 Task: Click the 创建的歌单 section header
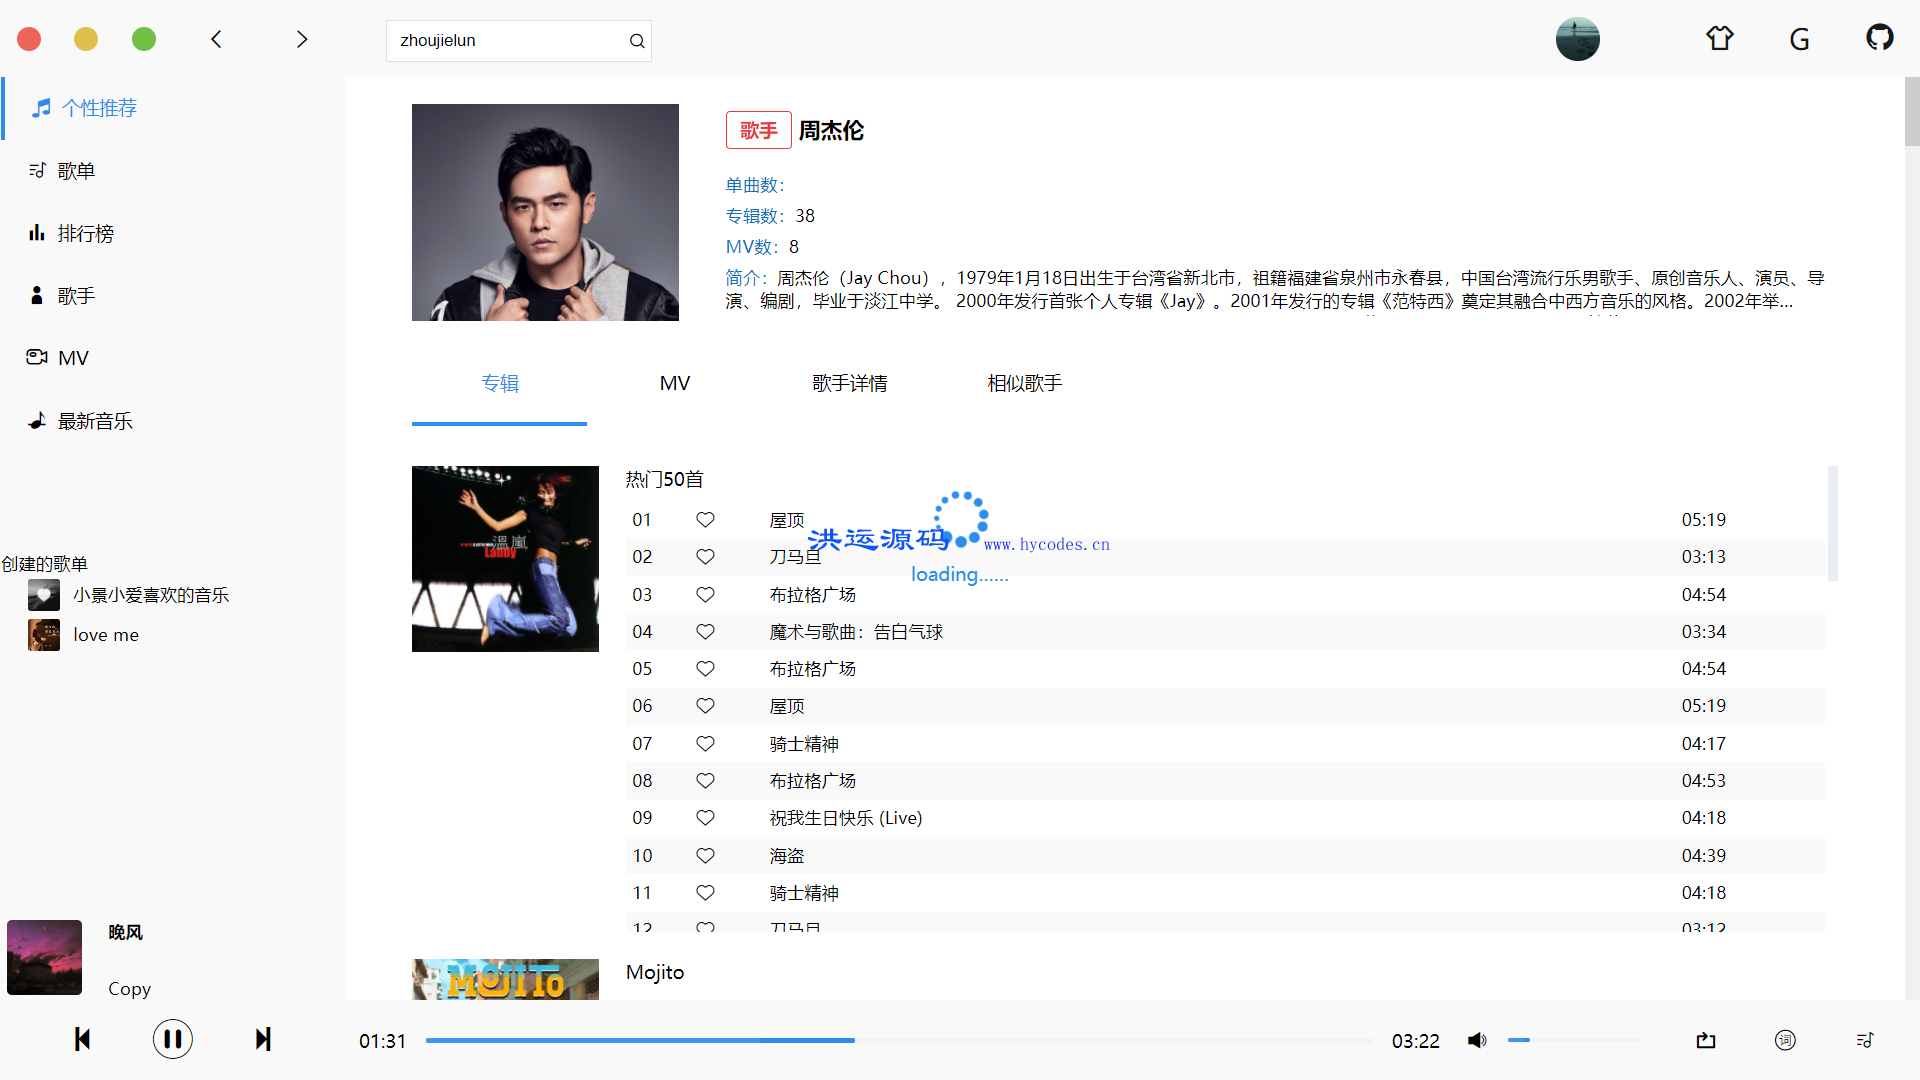[44, 564]
